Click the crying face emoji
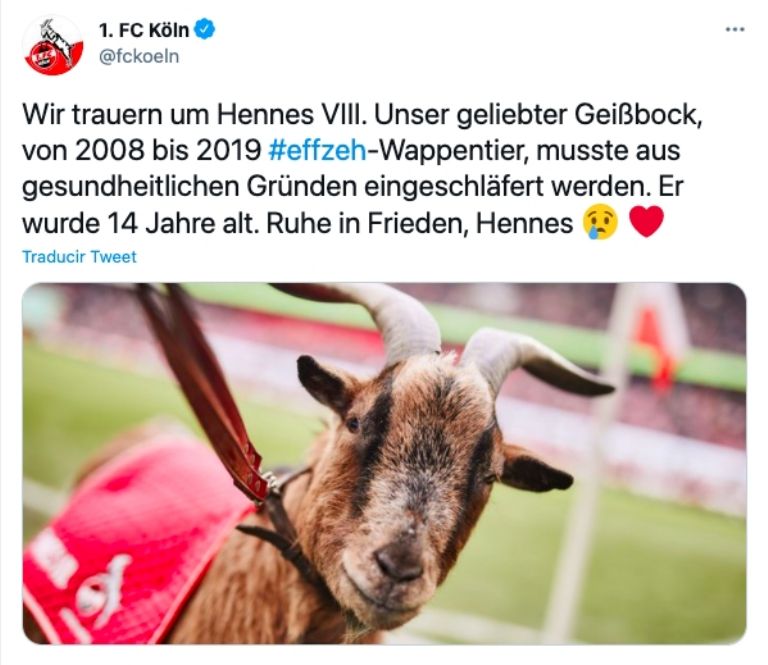The image size is (768, 665). click(600, 222)
